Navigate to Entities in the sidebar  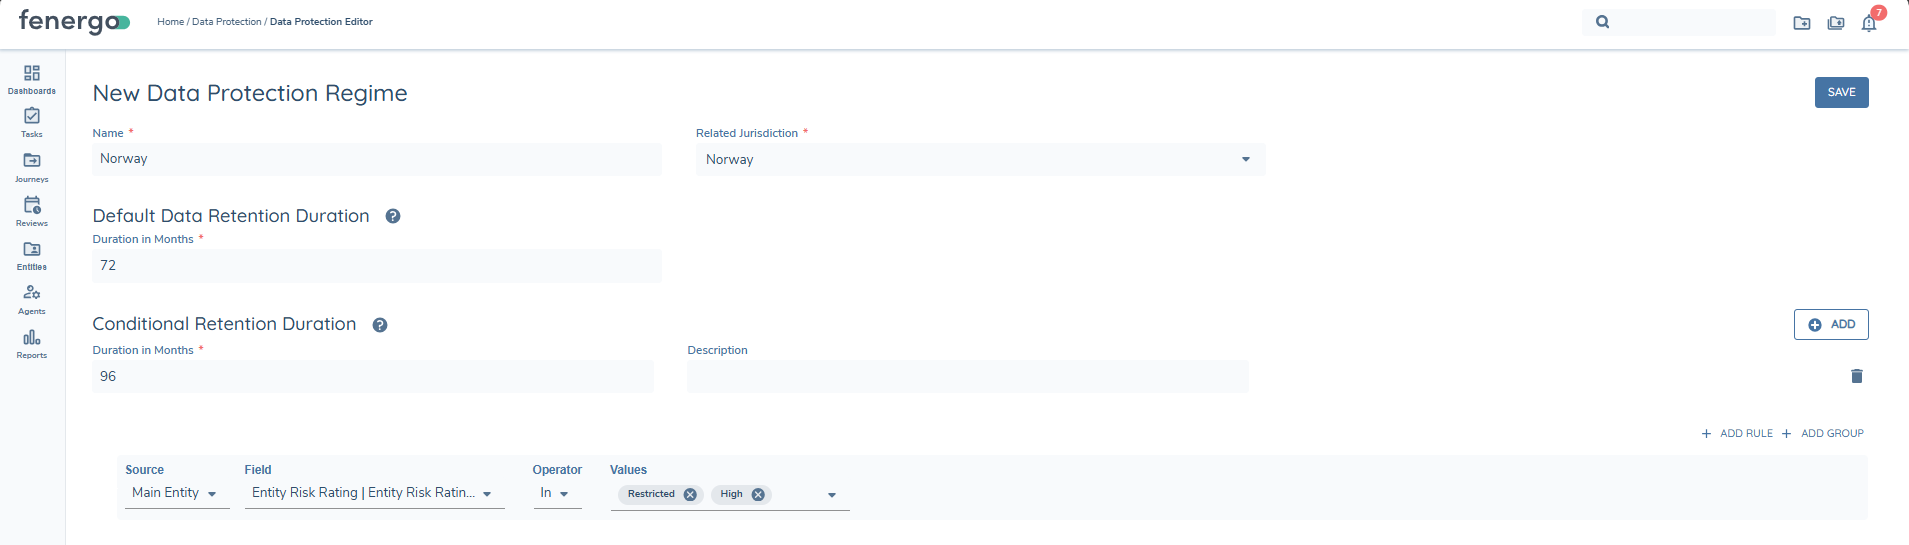(32, 254)
